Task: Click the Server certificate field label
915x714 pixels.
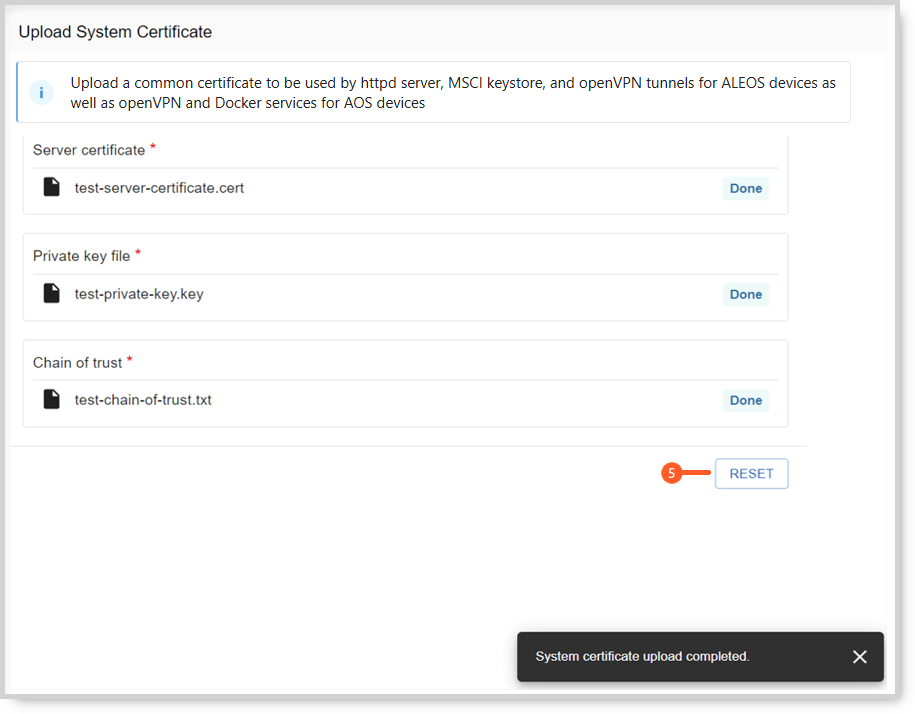Action: pyautogui.click(x=89, y=150)
